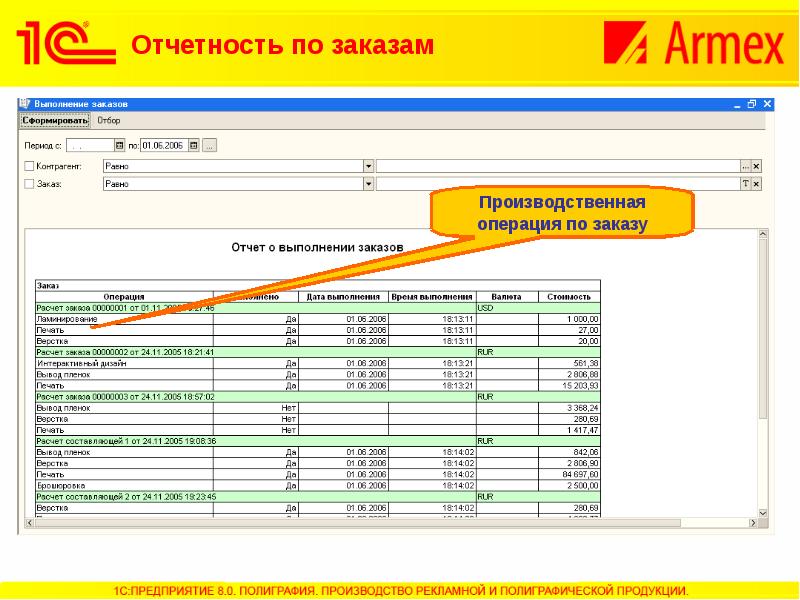
Task: Open calendar picker for period end date
Action: click(x=194, y=145)
